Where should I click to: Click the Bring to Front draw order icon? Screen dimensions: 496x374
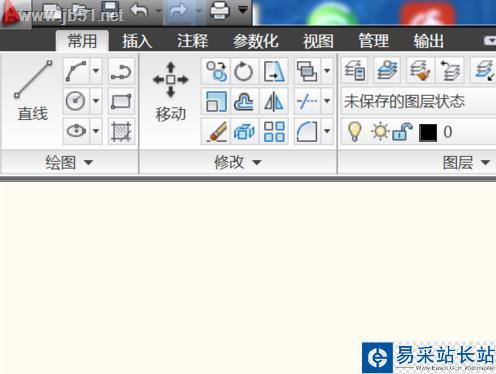pyautogui.click(x=307, y=71)
